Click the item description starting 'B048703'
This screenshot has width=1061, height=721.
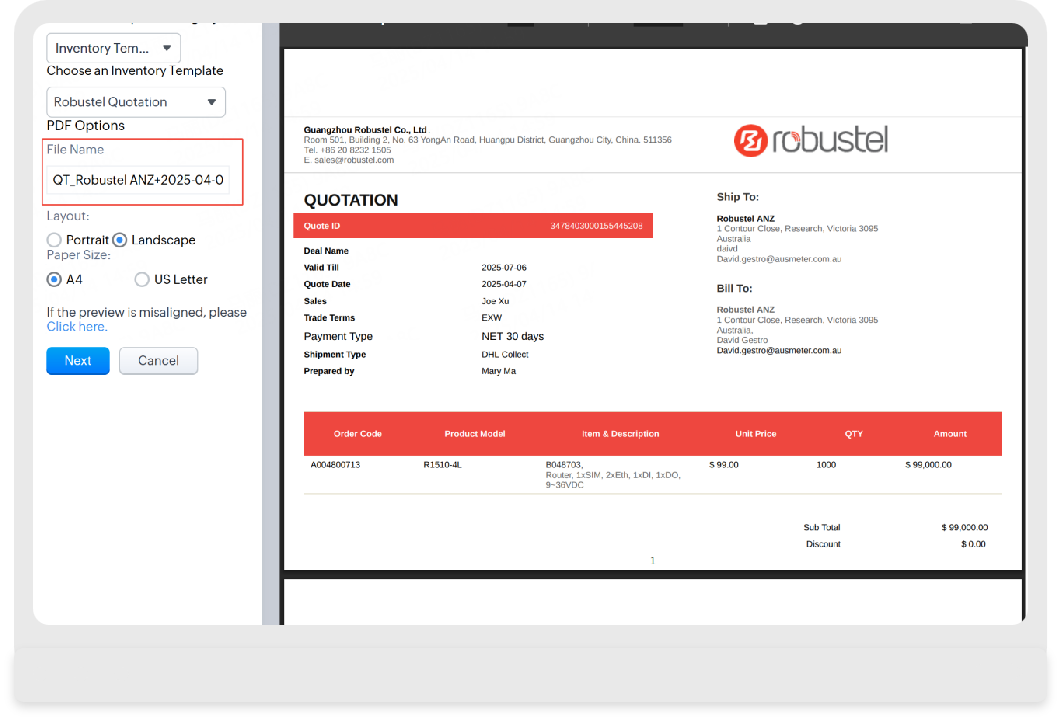pyautogui.click(x=613, y=475)
